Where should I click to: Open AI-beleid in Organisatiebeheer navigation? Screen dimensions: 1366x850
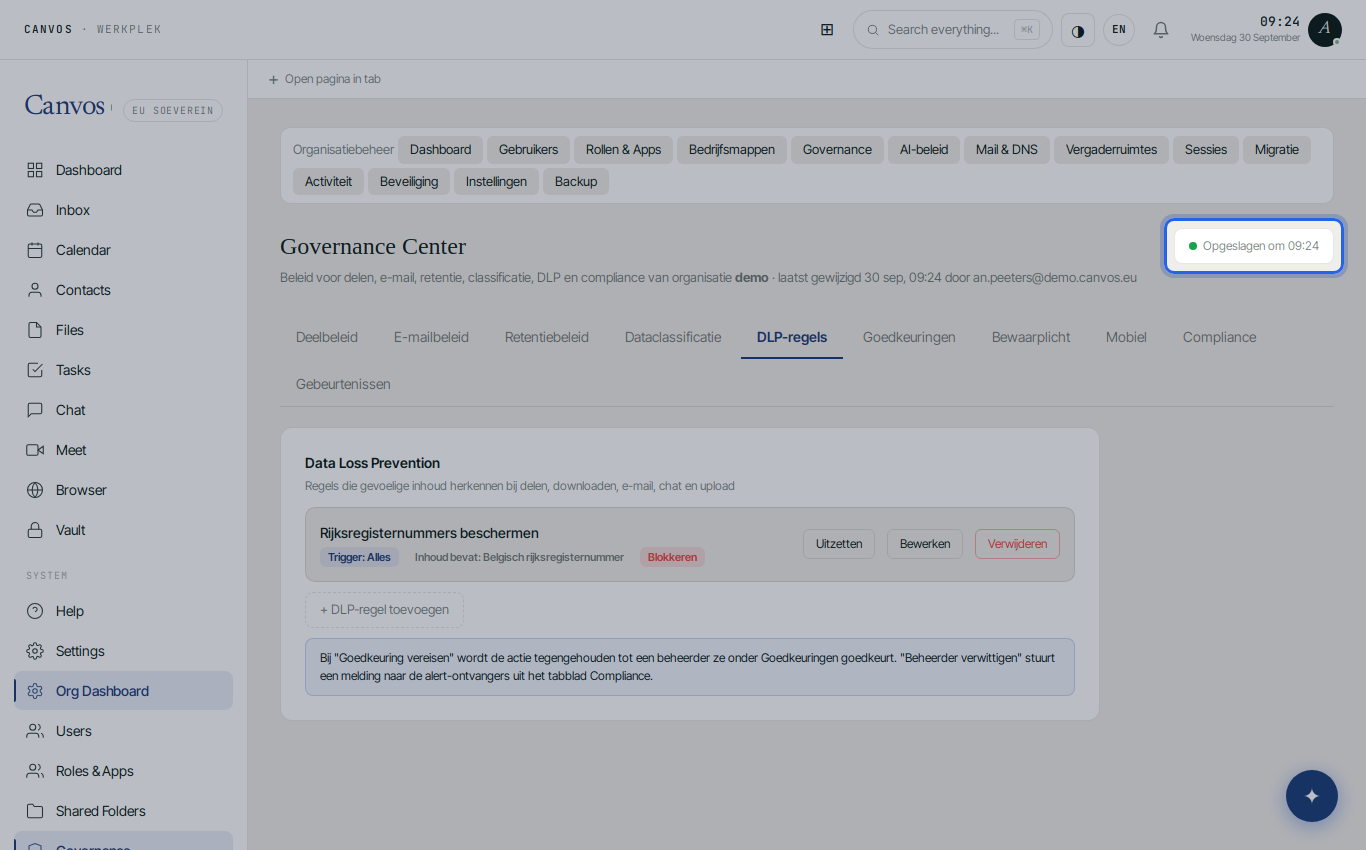924,150
